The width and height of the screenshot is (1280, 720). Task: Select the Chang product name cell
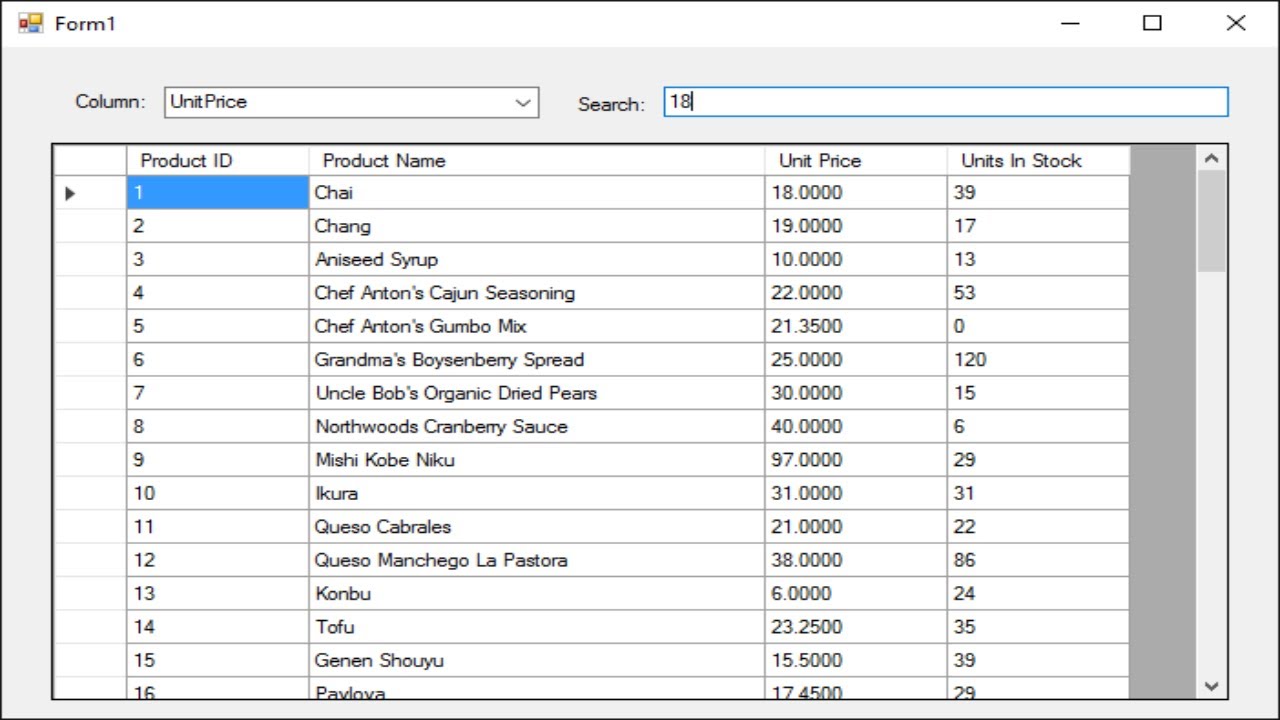point(537,226)
